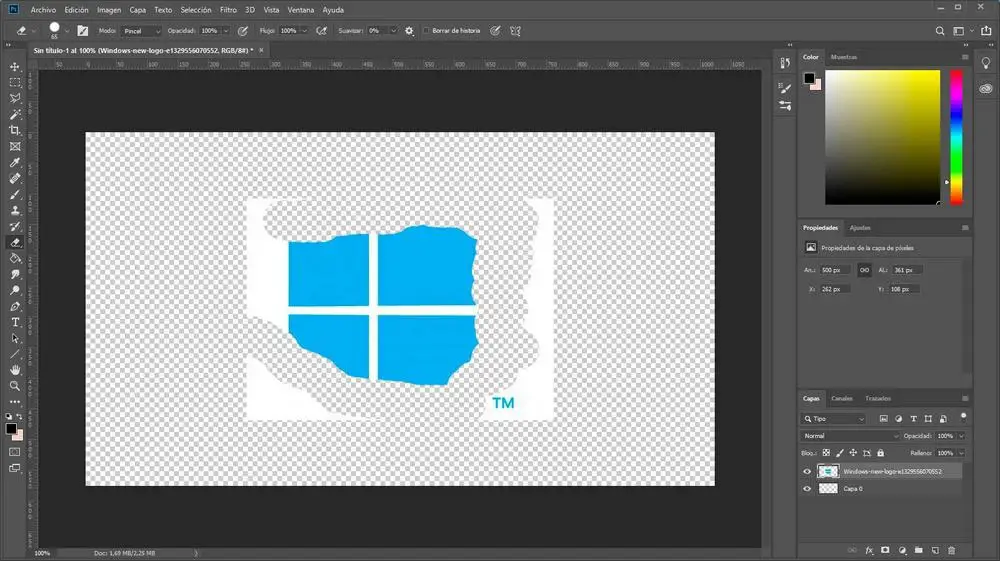Select the Hand tool
This screenshot has width=1000, height=561.
15,370
